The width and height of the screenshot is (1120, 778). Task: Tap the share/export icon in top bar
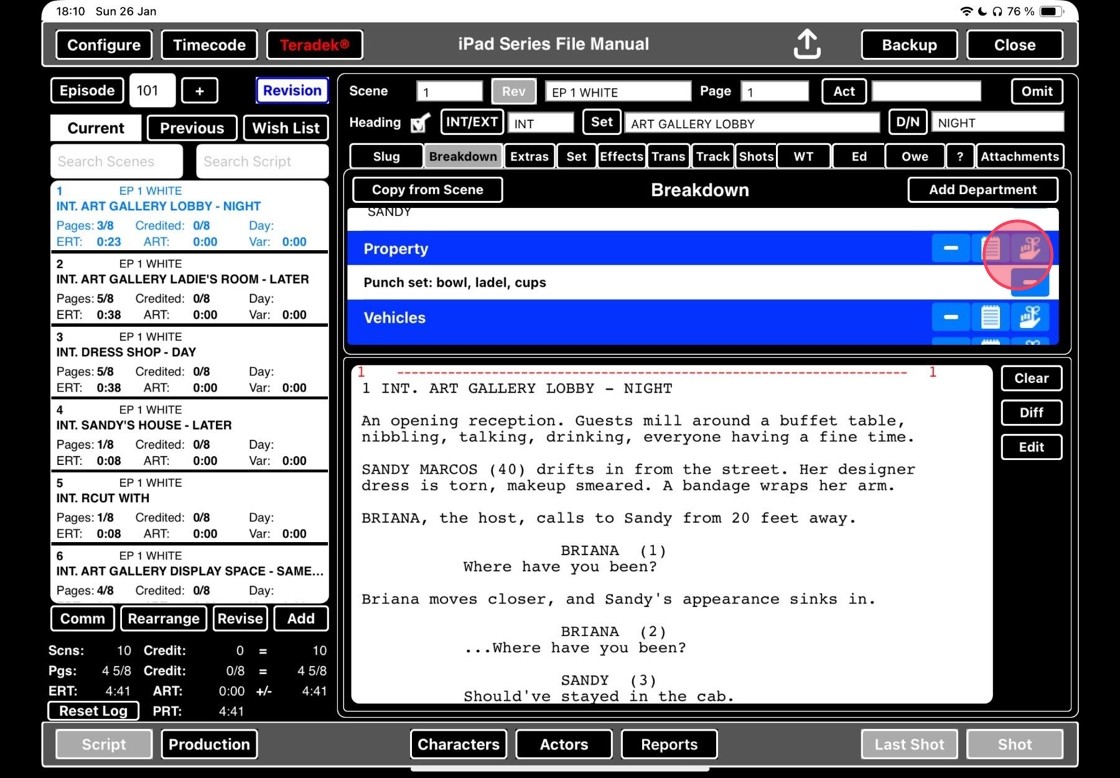click(x=807, y=45)
